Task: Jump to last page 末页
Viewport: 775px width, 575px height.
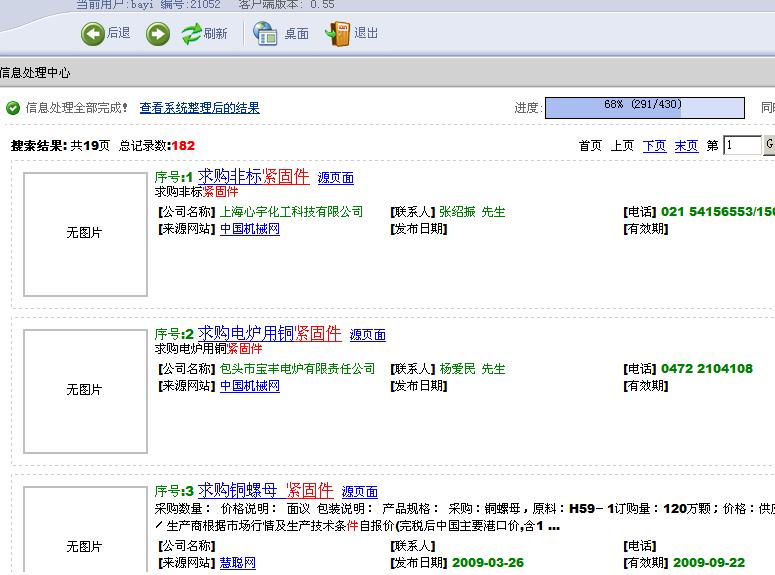Action: pyautogui.click(x=686, y=146)
